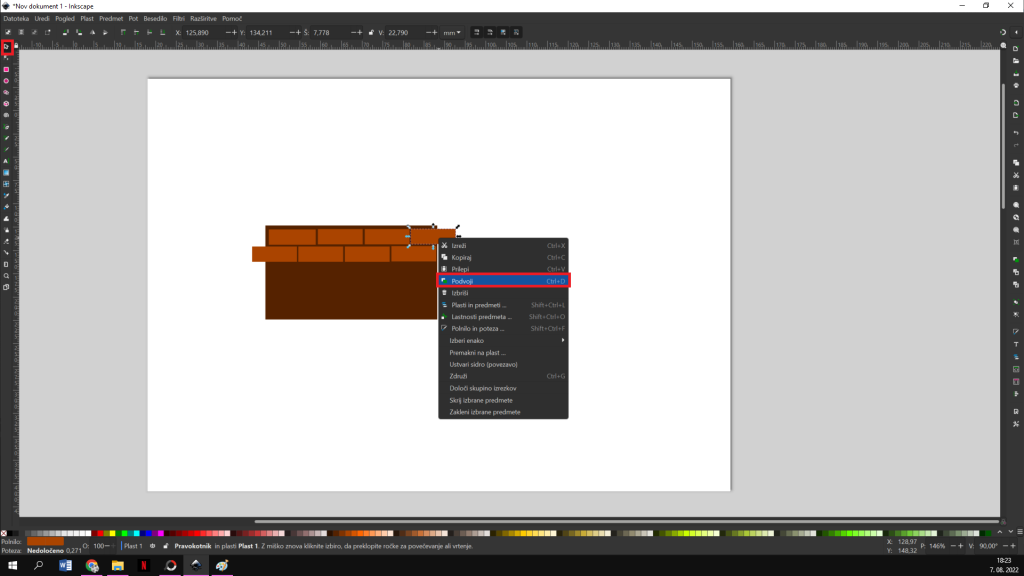Toggle the width/height ratio lock

[371, 32]
